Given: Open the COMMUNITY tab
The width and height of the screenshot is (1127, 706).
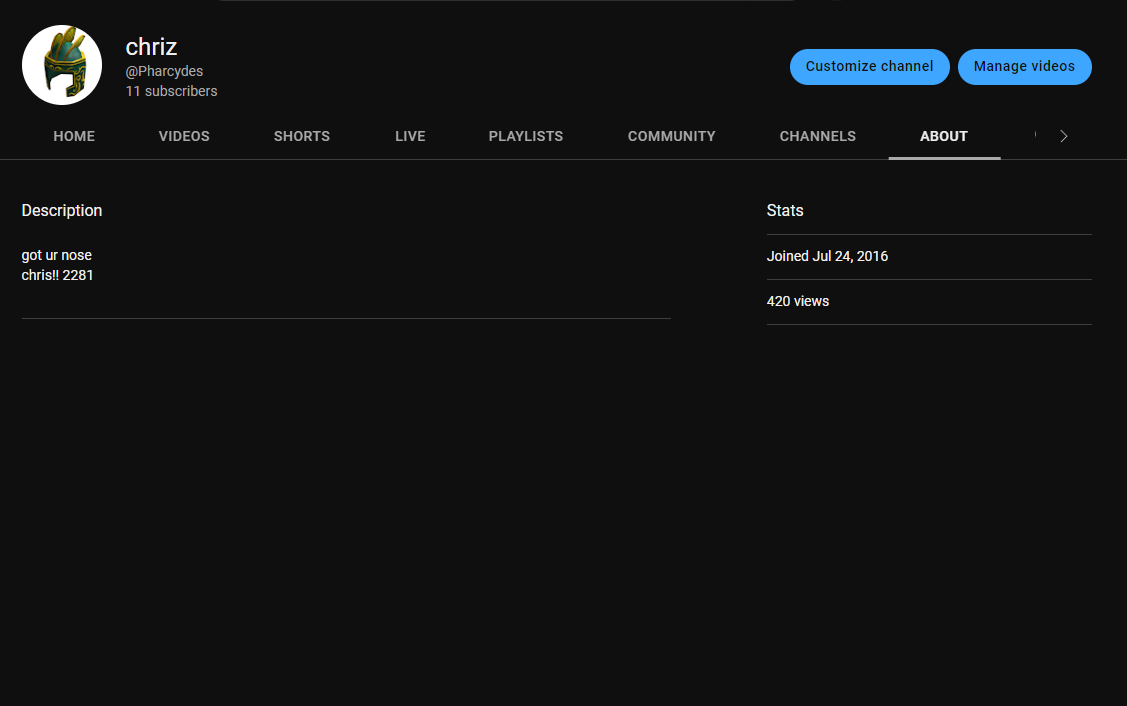Looking at the screenshot, I should pos(671,136).
